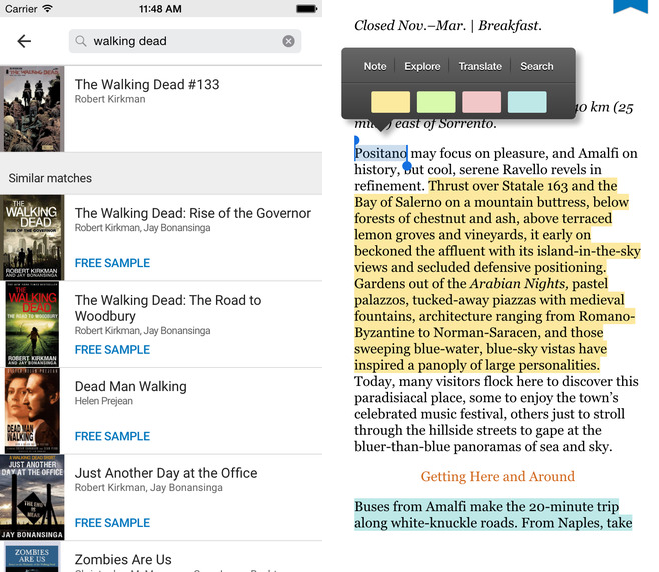Tap the blue highlighted 'Buses from Amalfi' passage

coord(493,515)
